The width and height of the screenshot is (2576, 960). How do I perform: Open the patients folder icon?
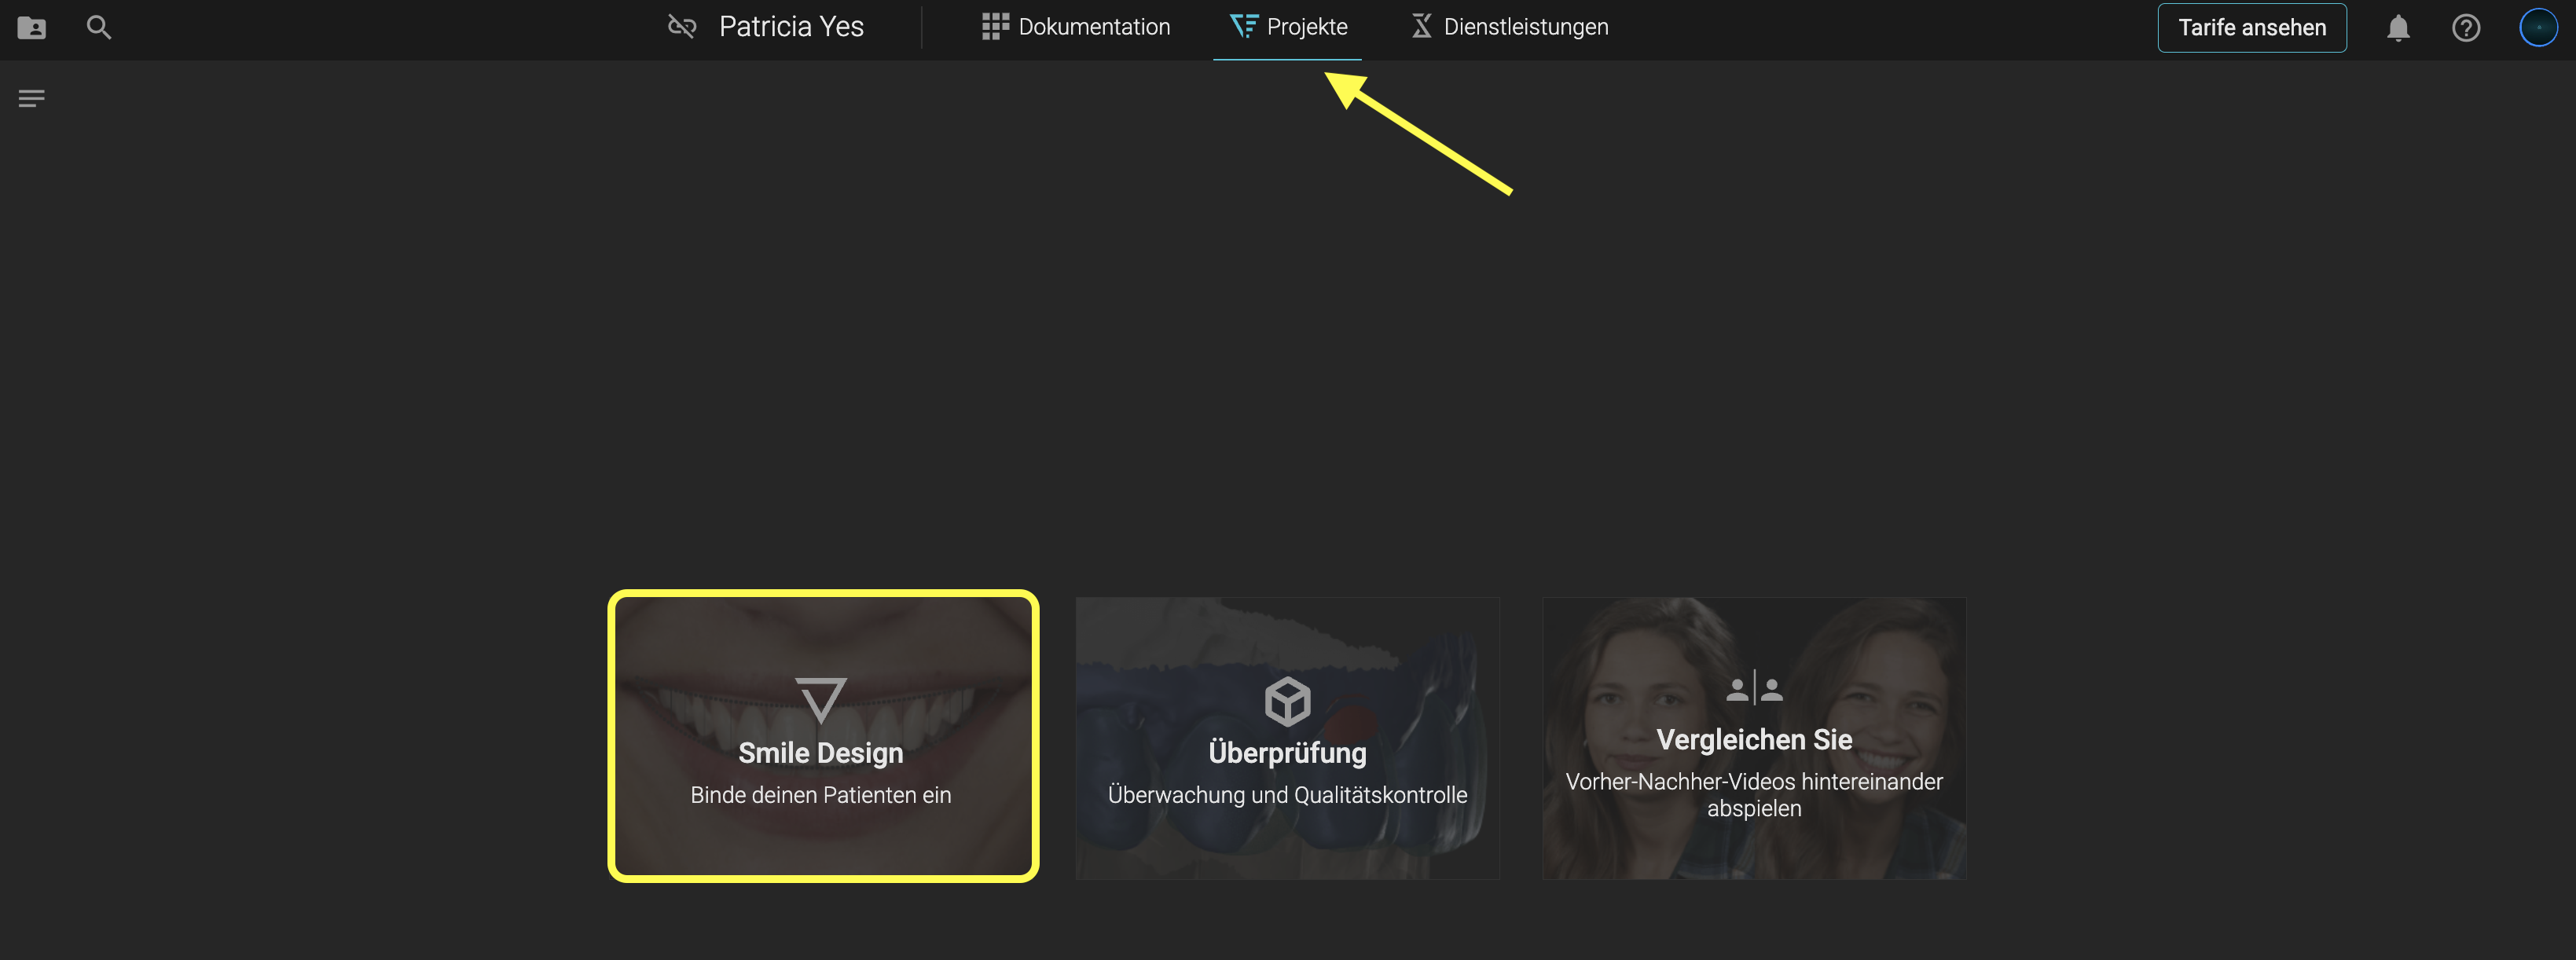pos(31,27)
